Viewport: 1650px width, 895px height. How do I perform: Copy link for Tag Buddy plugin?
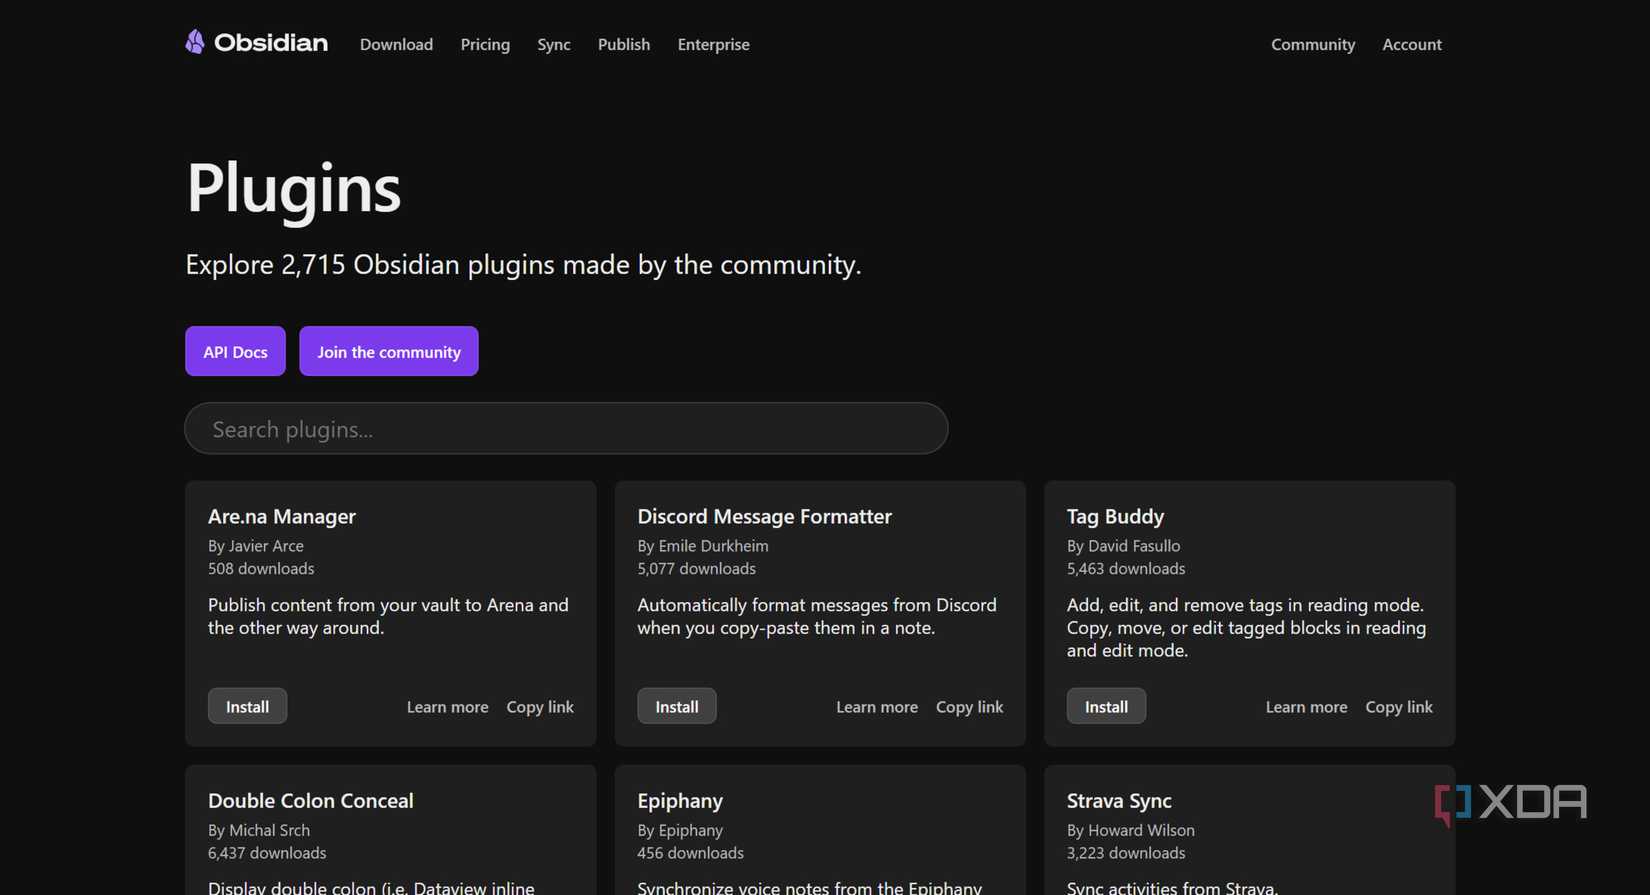[1398, 707]
